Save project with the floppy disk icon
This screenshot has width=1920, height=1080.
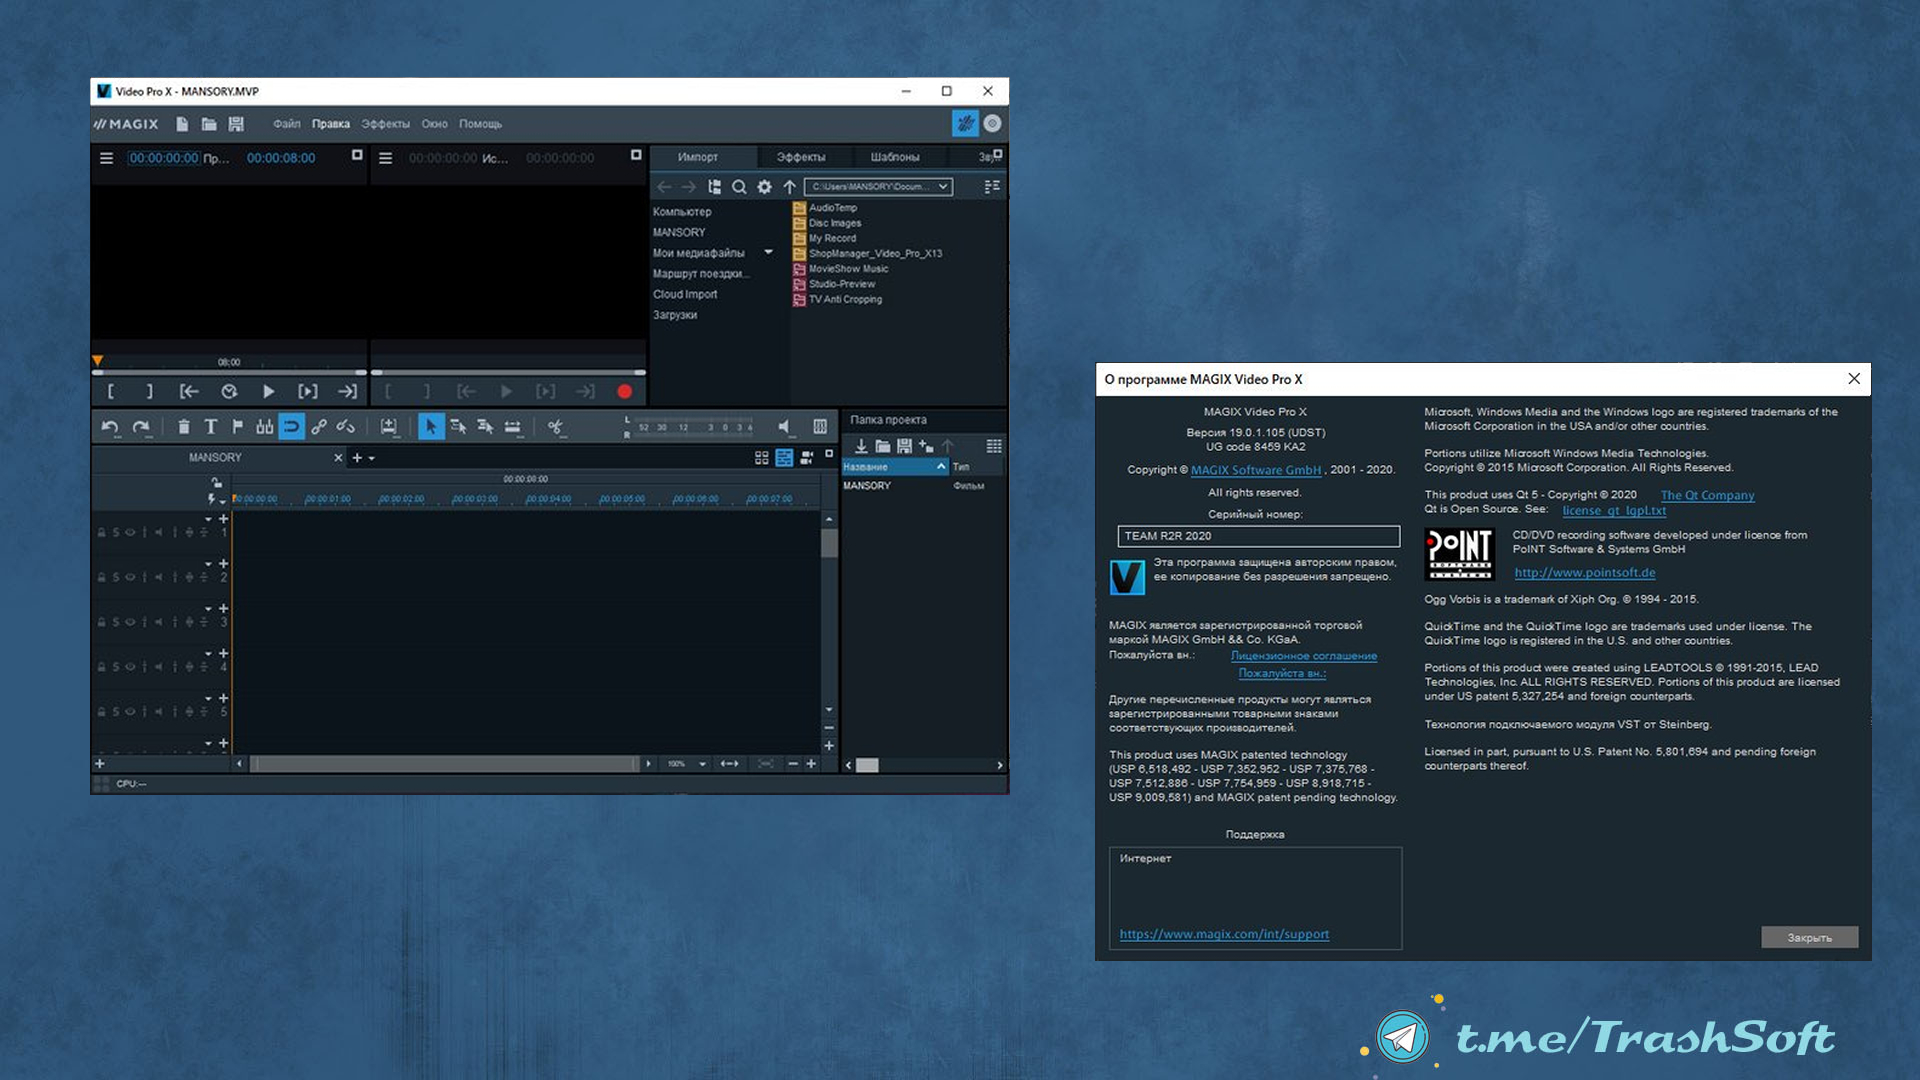236,124
